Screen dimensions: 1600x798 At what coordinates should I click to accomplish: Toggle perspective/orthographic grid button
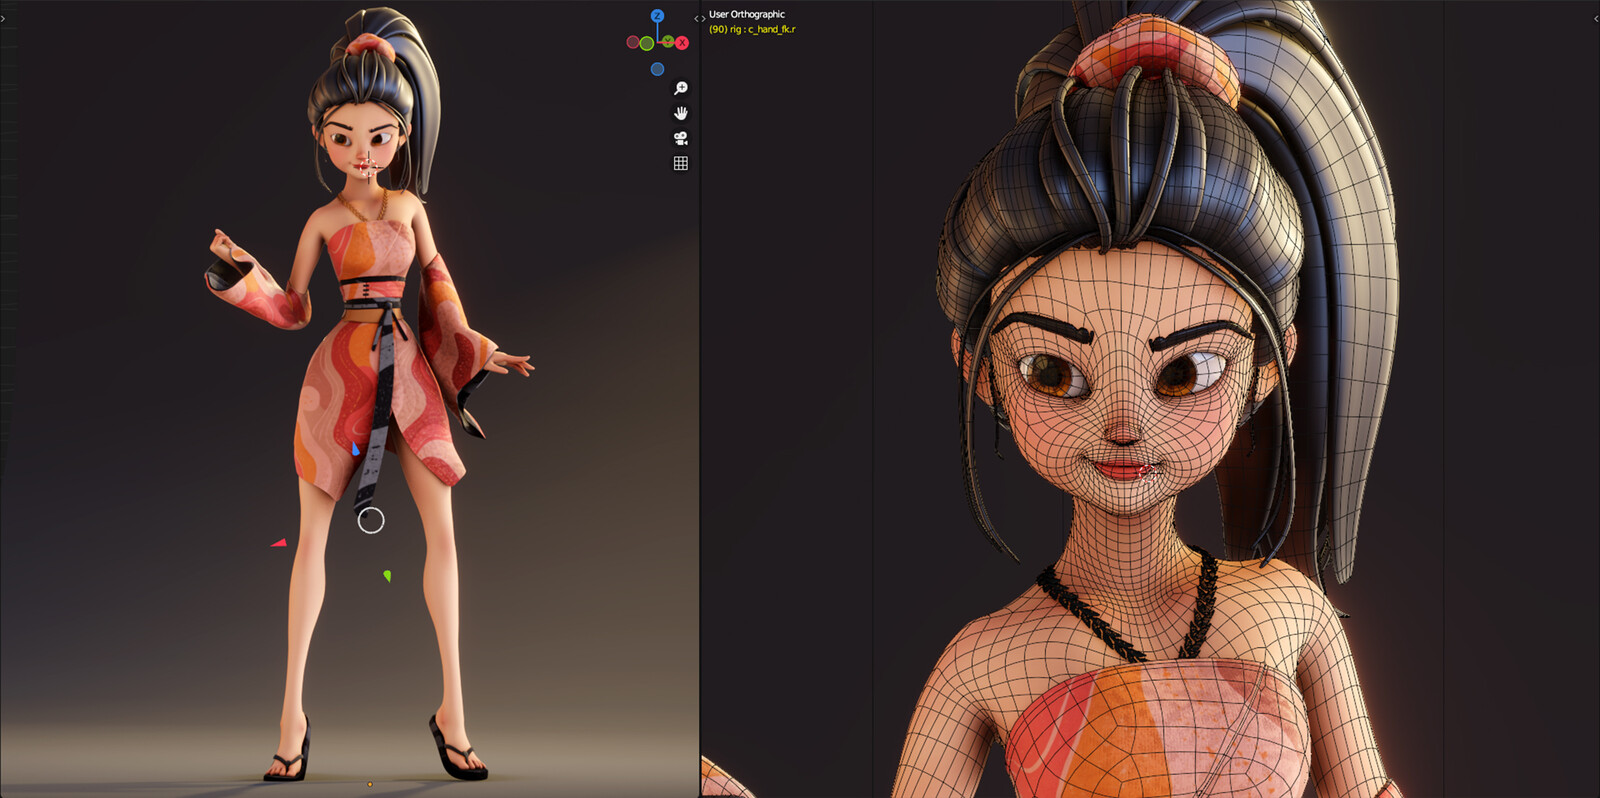click(x=681, y=163)
